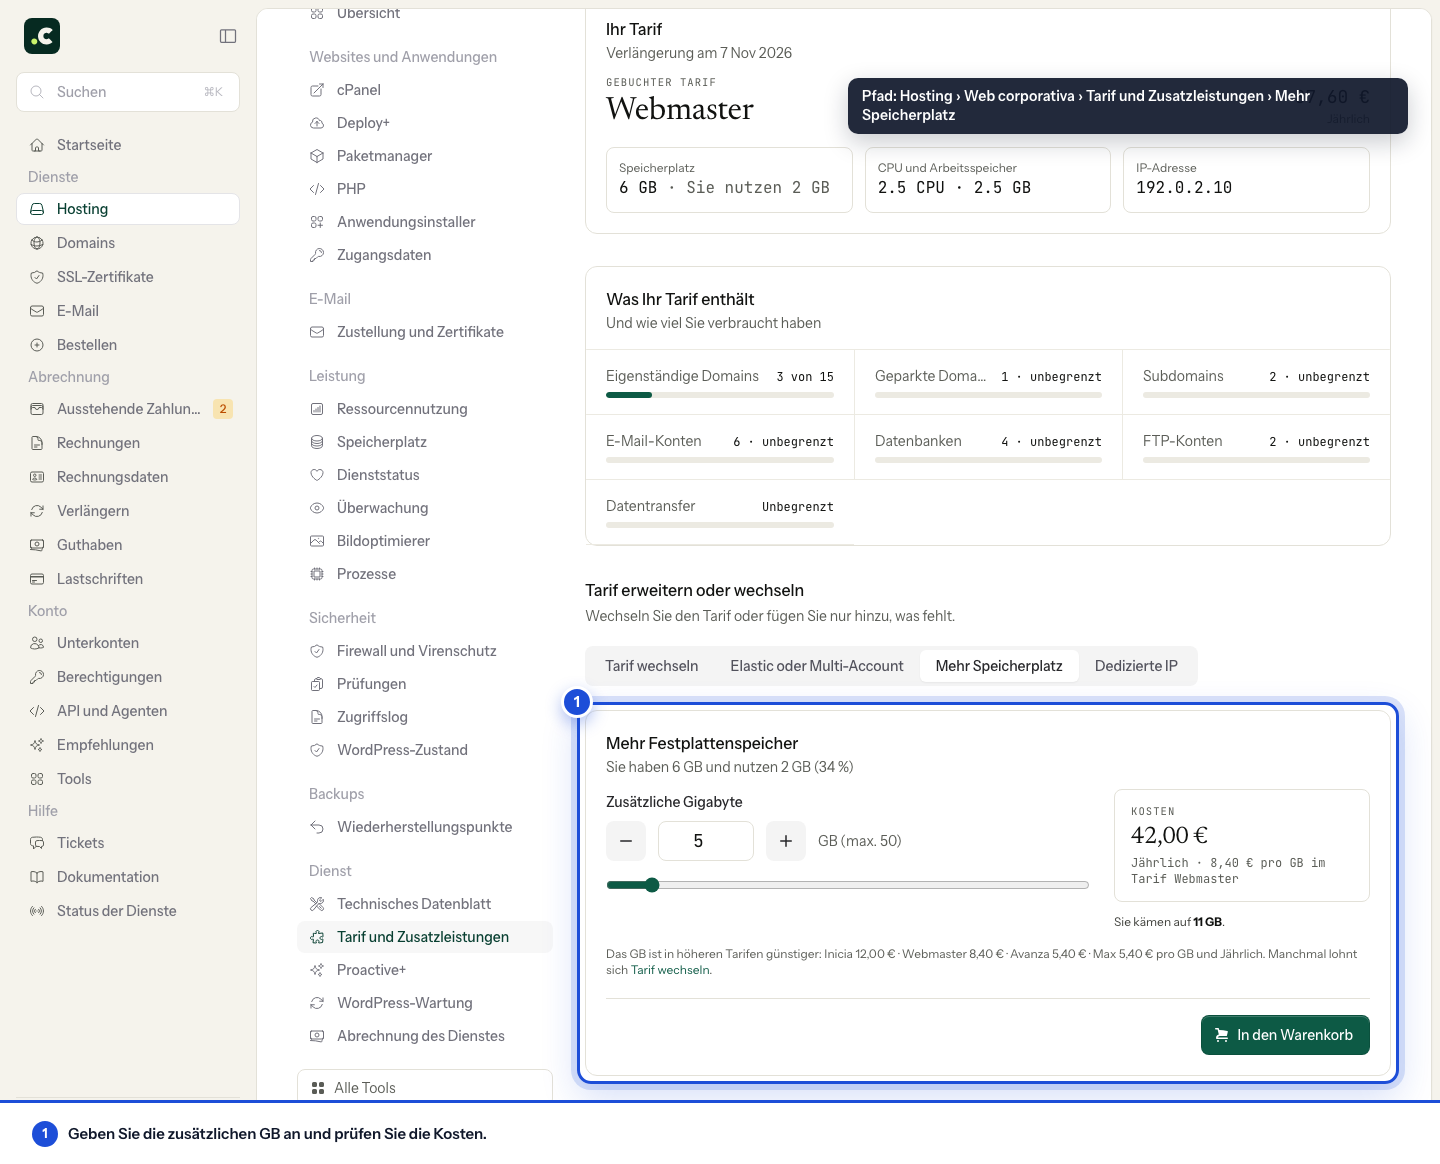This screenshot has width=1440, height=1164.
Task: Focus the Zusätzliche Gigabyte number field
Action: click(706, 841)
